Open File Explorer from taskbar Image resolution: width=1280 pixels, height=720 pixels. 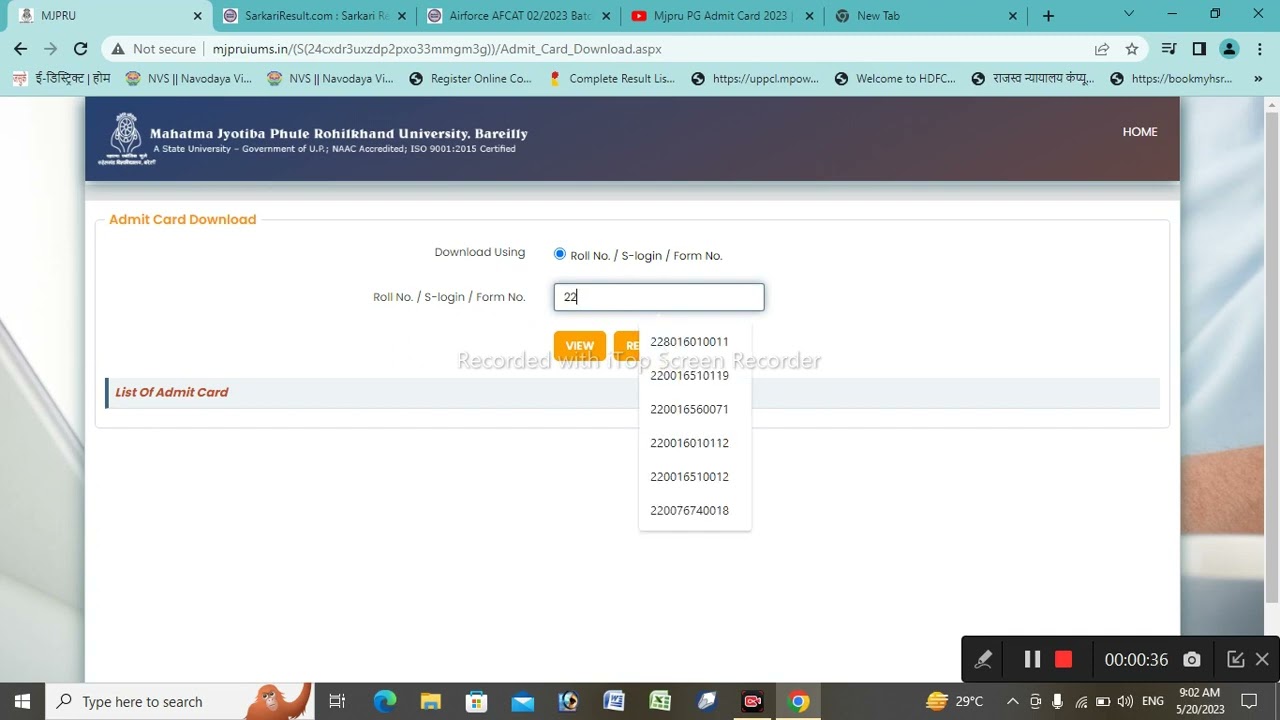point(431,701)
